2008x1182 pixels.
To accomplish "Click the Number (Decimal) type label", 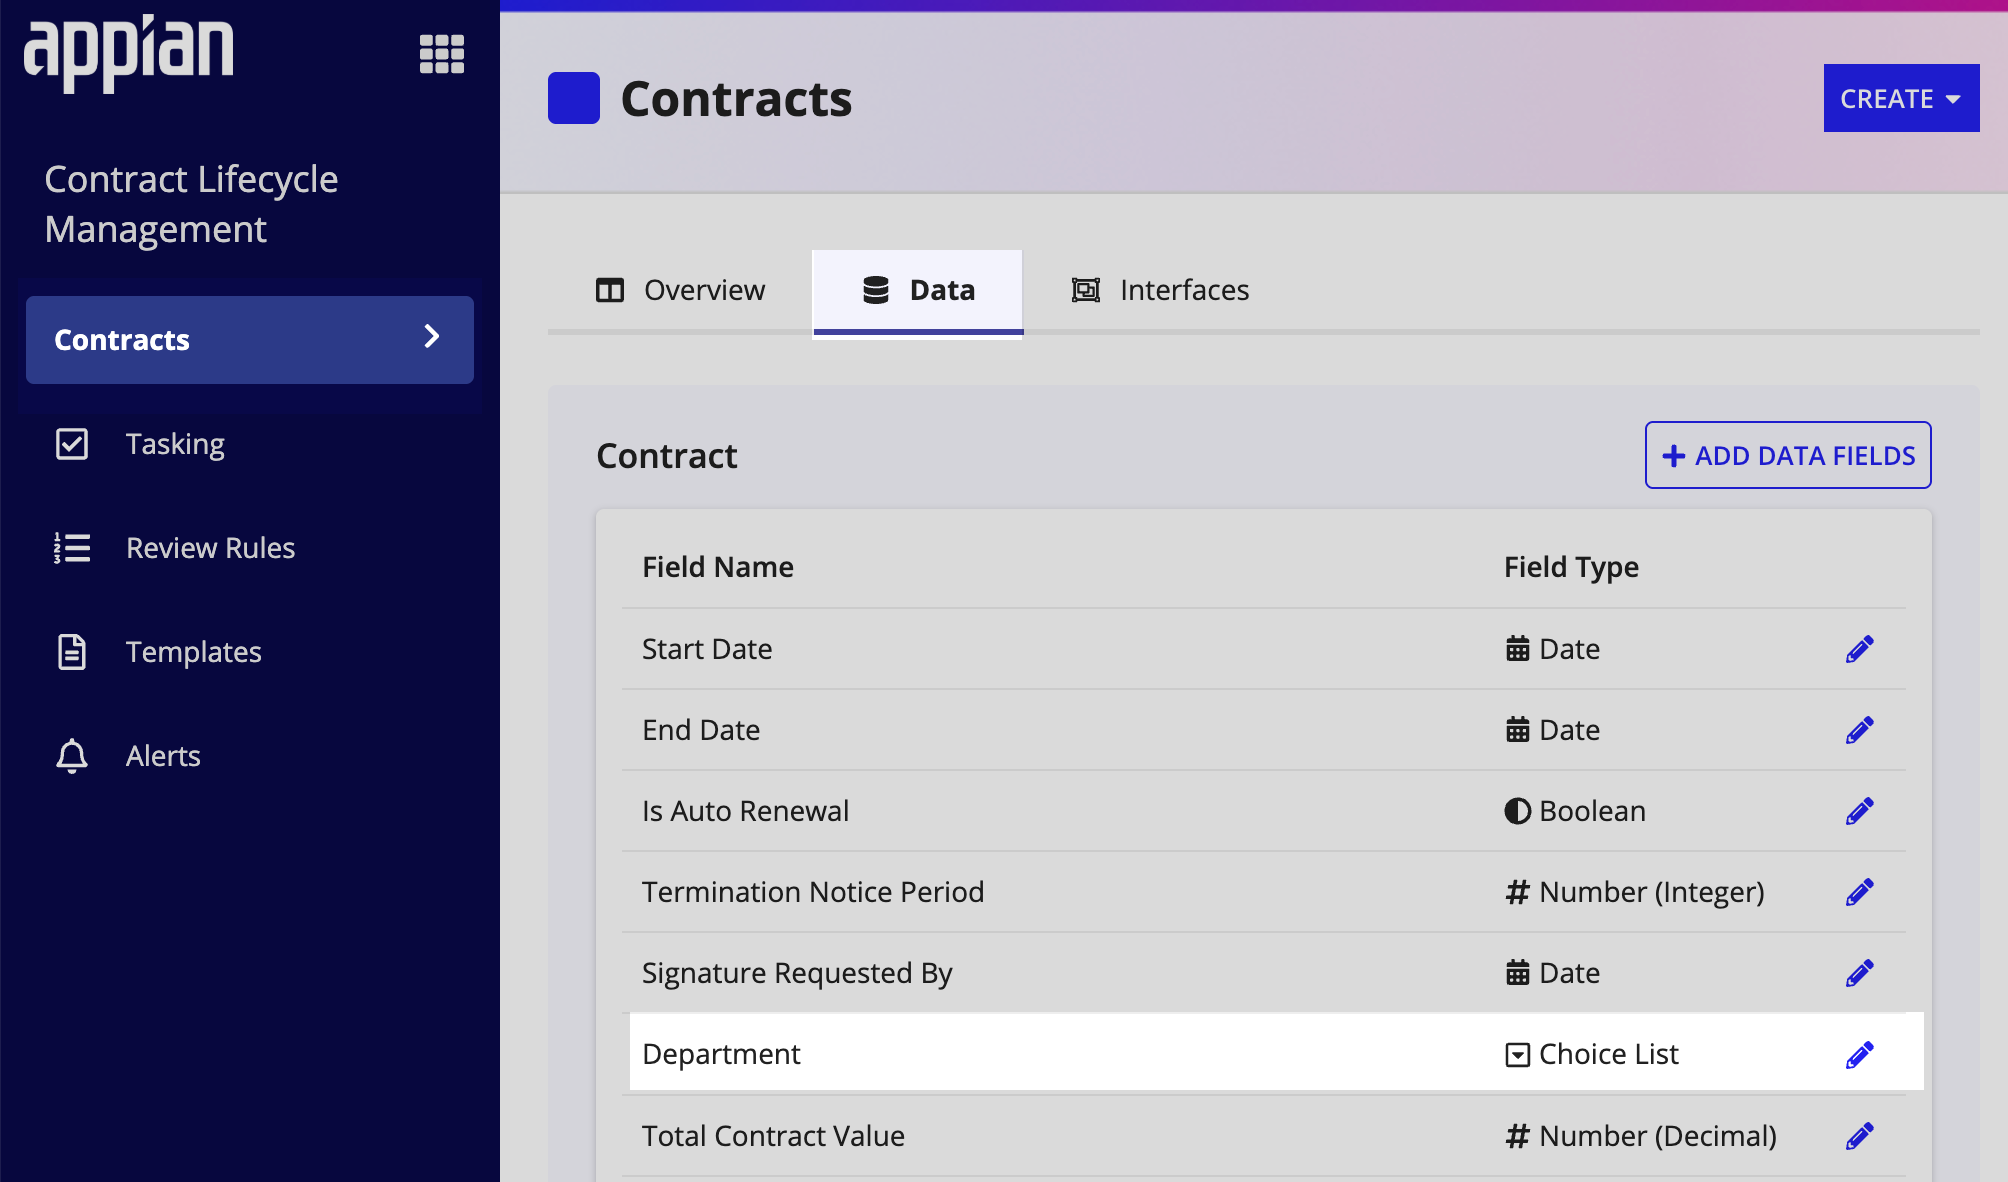I will point(1658,1136).
